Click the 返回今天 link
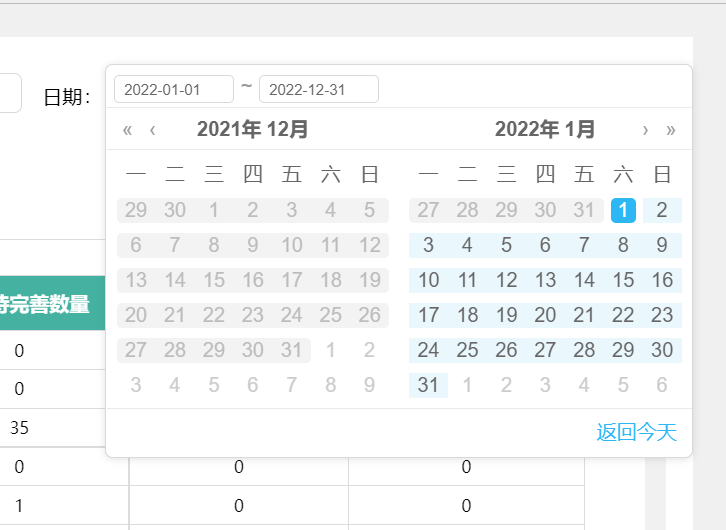Viewport: 726px width, 530px height. (x=637, y=432)
